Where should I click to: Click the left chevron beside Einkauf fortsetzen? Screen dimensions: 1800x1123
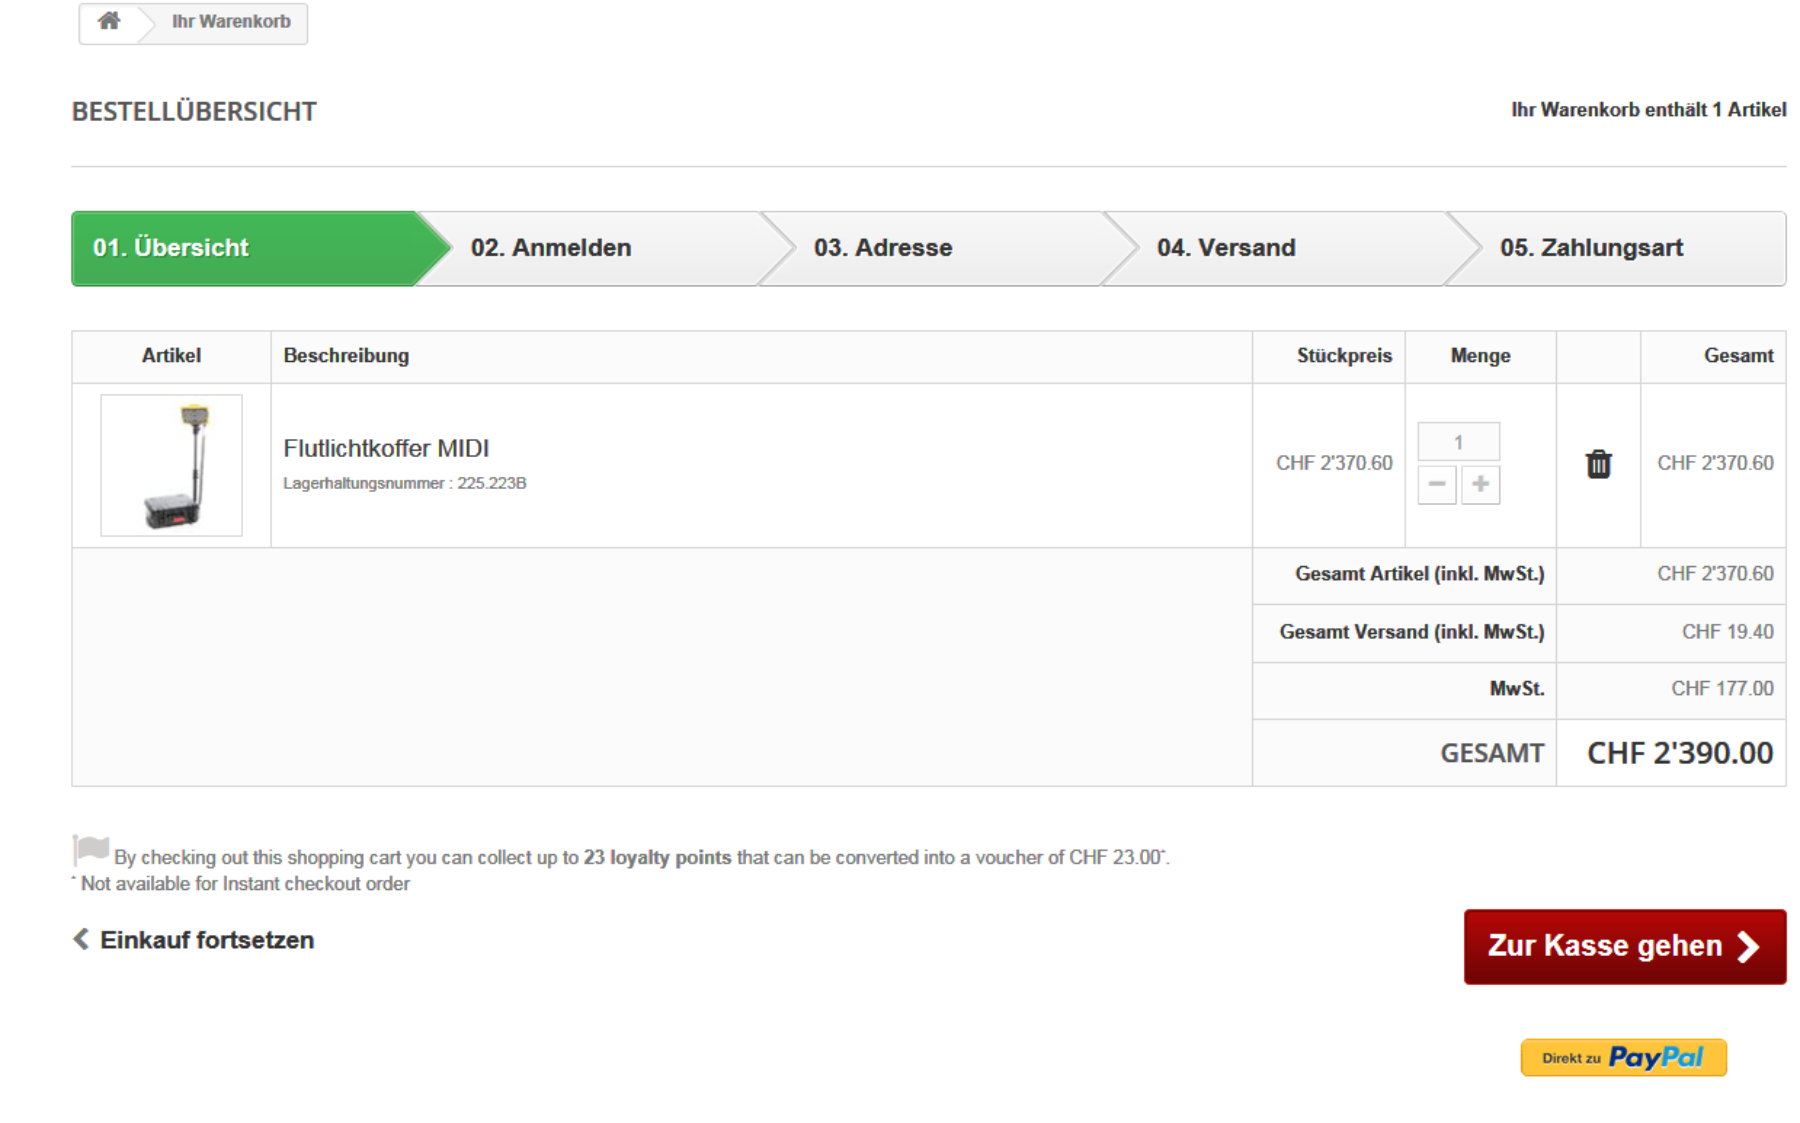pos(81,939)
